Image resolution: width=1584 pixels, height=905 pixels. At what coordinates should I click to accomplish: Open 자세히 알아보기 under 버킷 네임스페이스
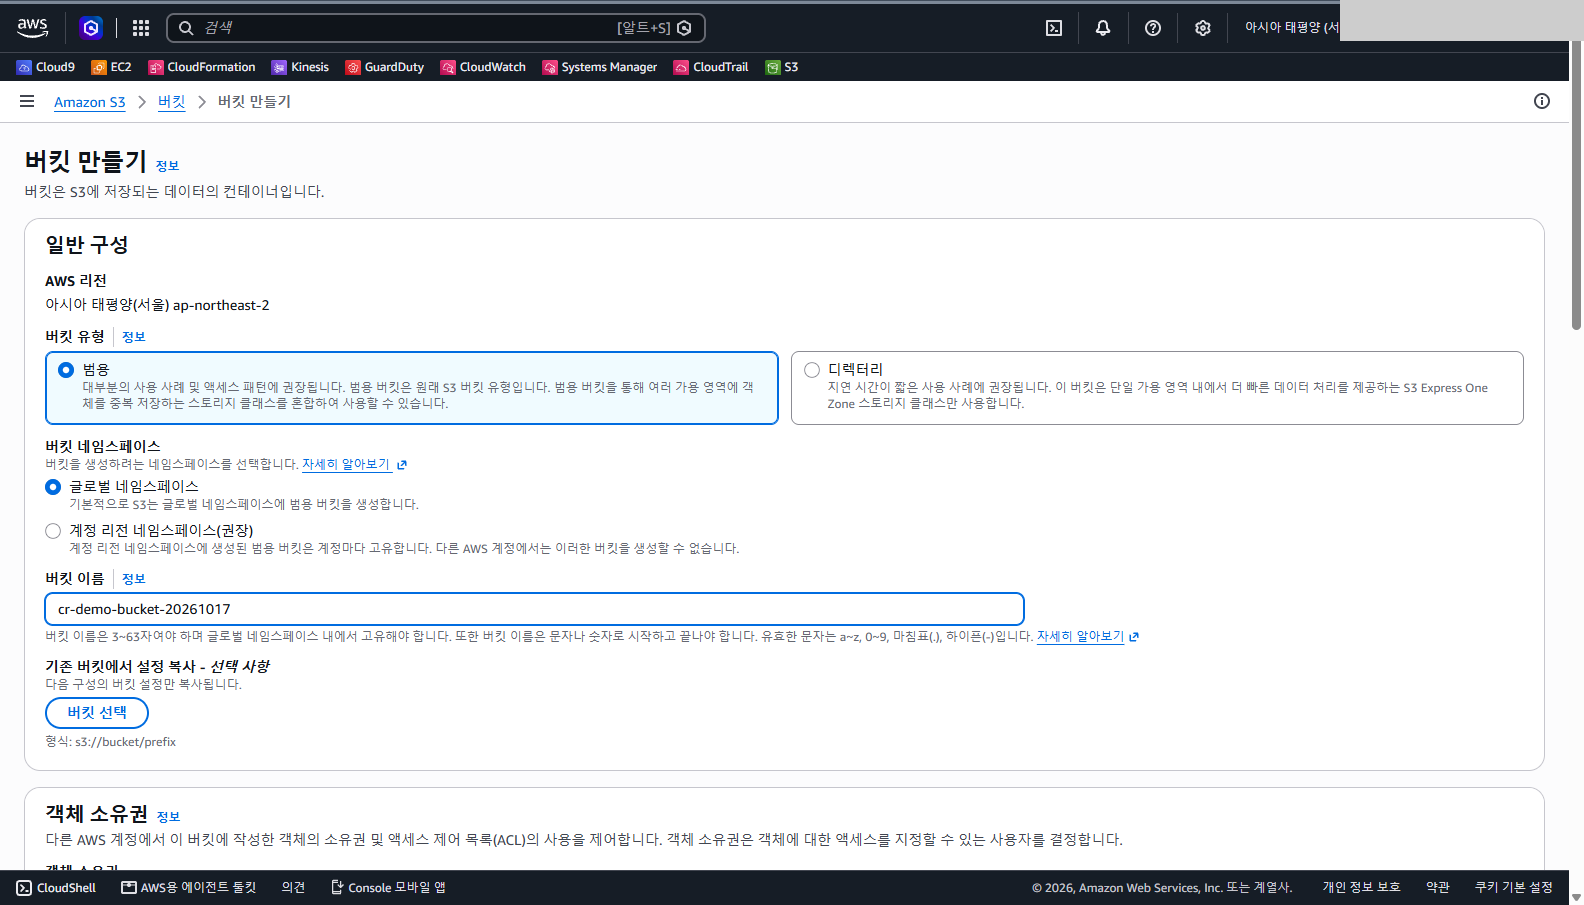[x=354, y=464]
